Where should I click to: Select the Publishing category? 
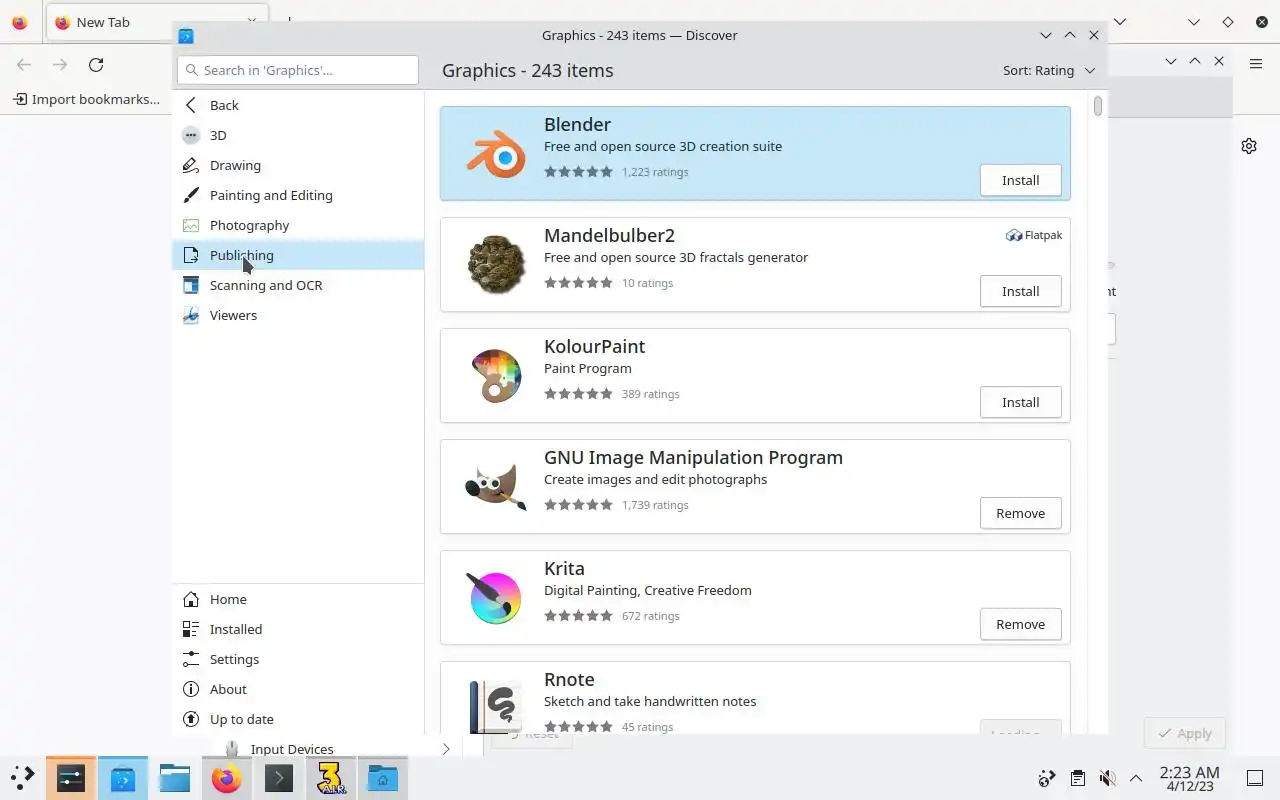coord(298,255)
